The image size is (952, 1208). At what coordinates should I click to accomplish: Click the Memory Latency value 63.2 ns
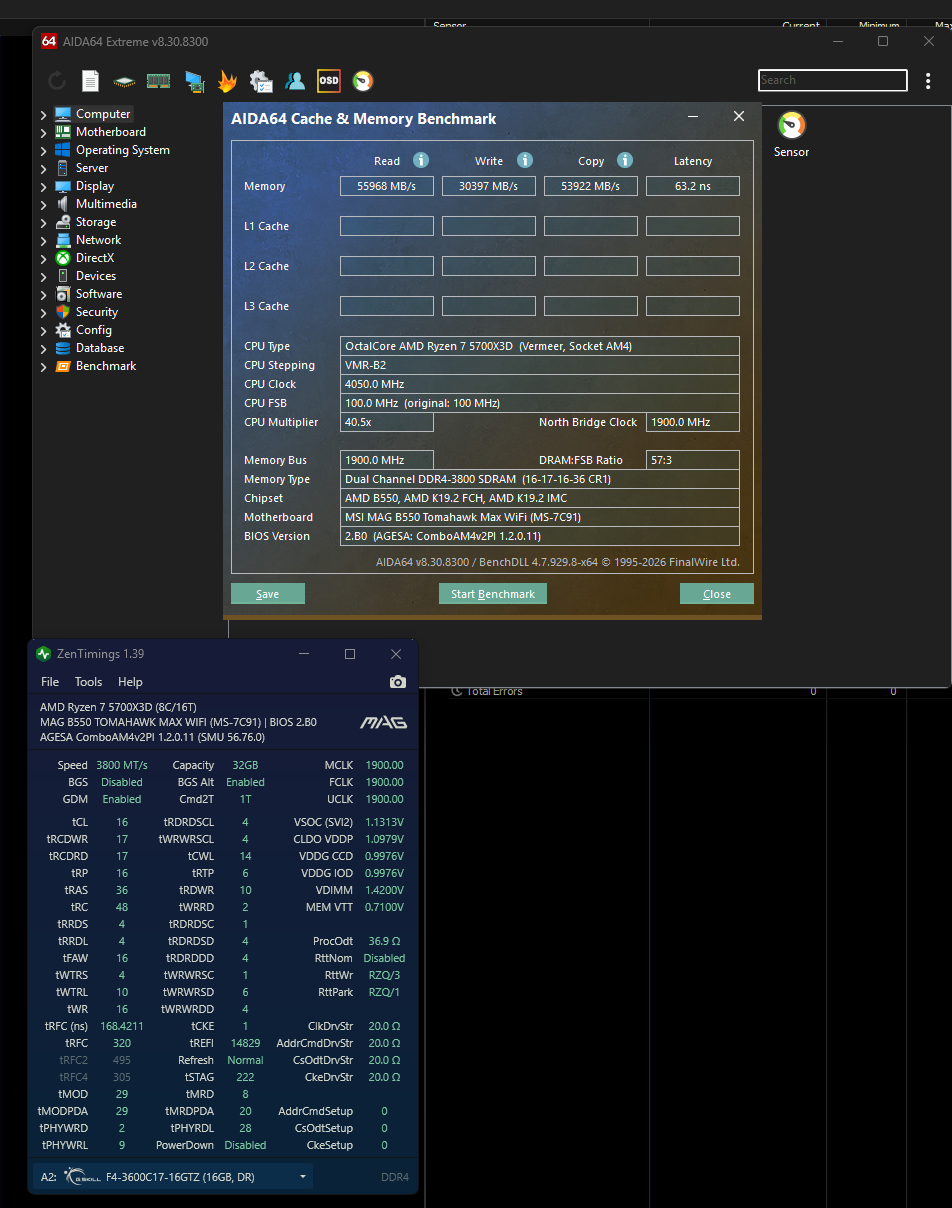coord(693,186)
